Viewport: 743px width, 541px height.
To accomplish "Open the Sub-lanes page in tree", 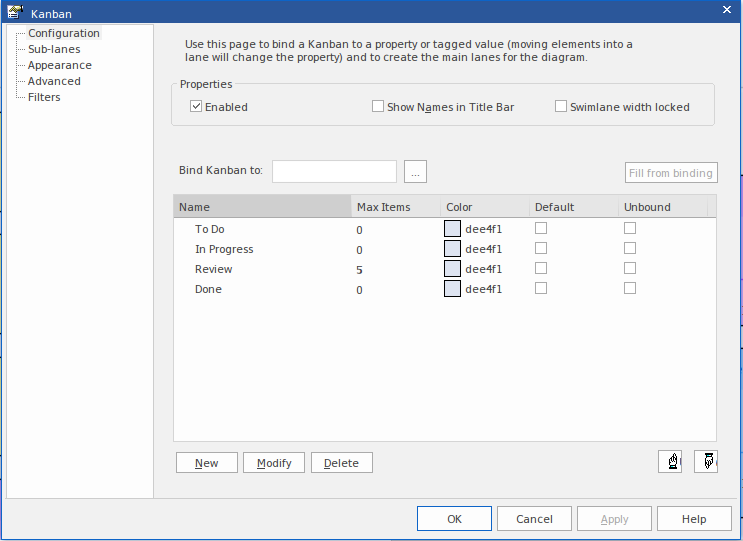I will point(54,49).
